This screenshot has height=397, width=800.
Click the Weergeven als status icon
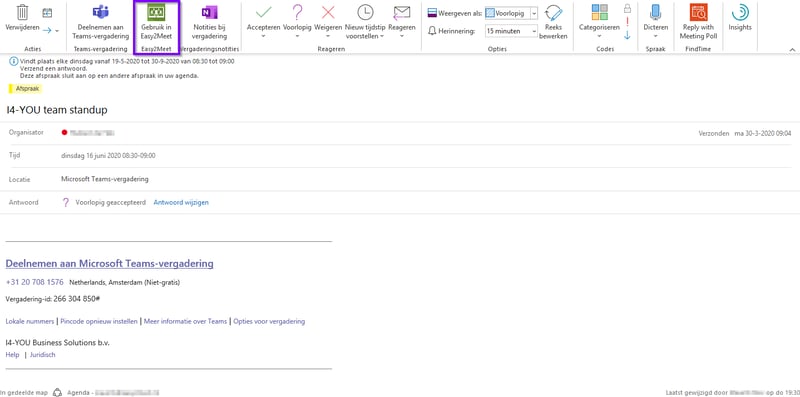(432, 13)
